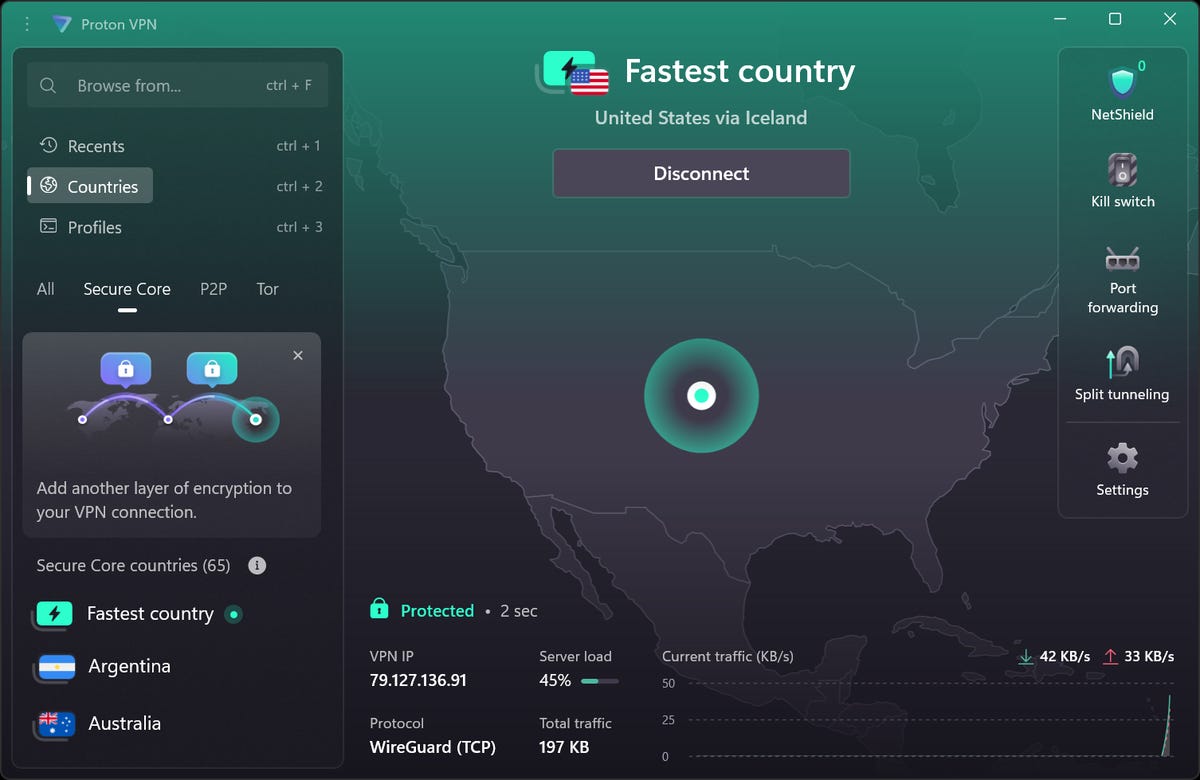Image resolution: width=1200 pixels, height=780 pixels.
Task: Open the NetShield shield icon
Action: 1122,82
